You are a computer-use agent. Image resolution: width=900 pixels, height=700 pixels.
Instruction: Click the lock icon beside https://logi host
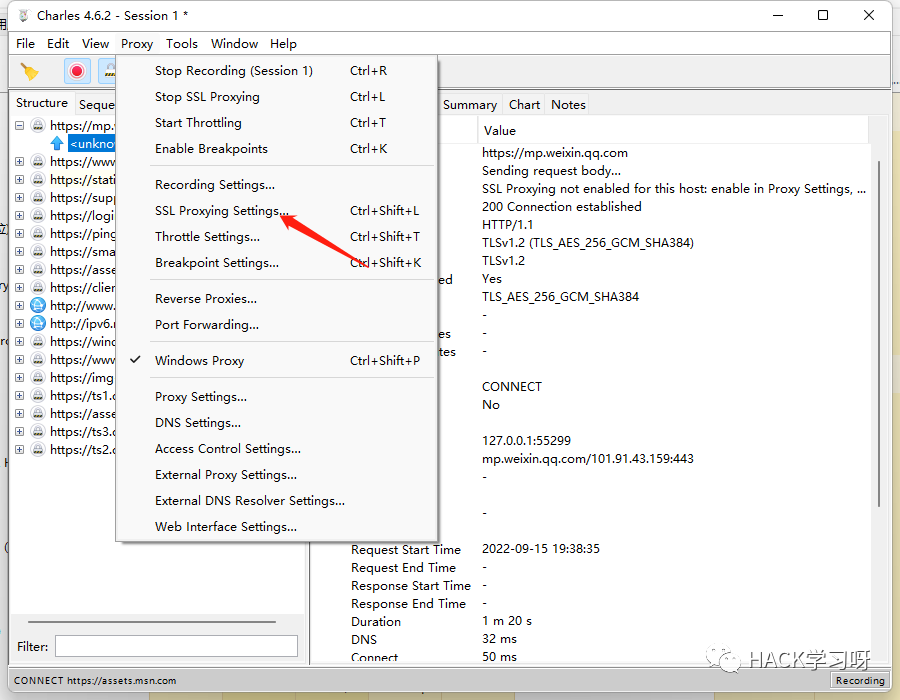(x=38, y=215)
